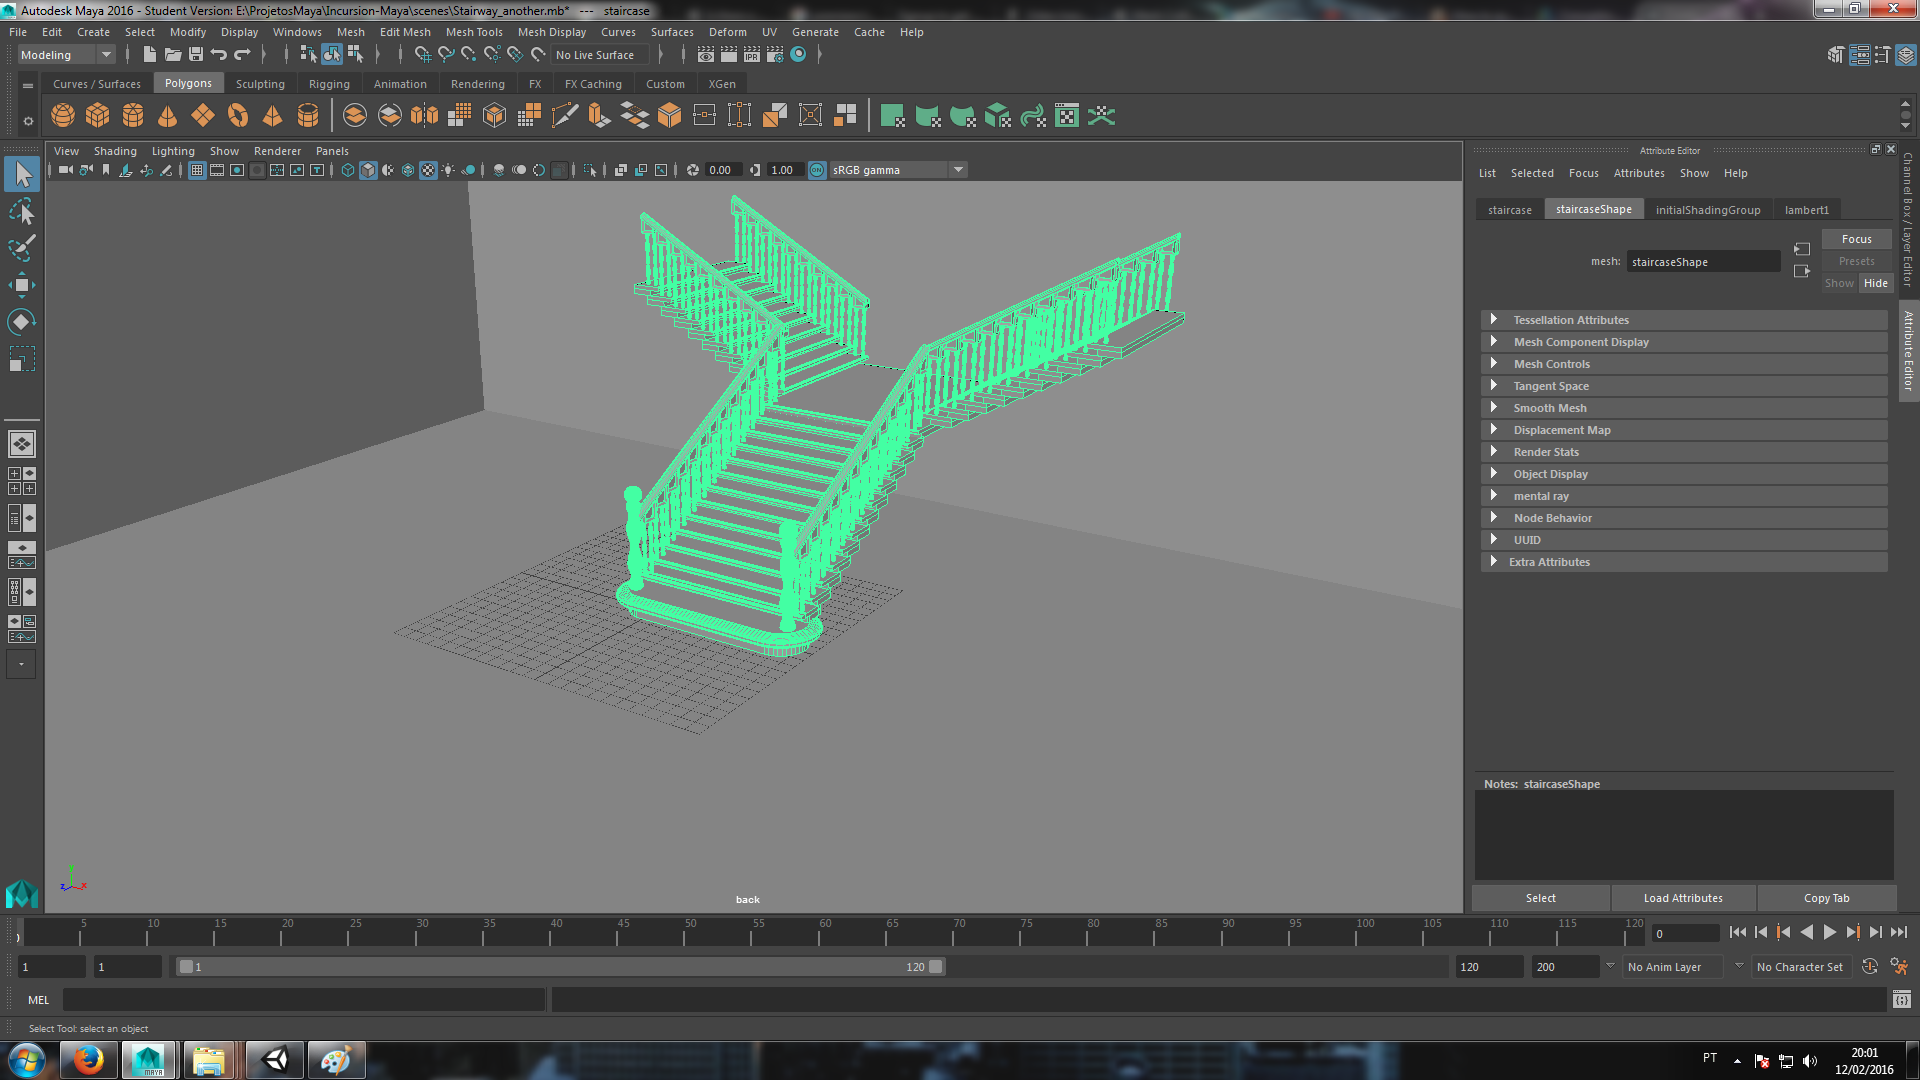The height and width of the screenshot is (1080, 1920).
Task: Click the Bevel cube shelf icon
Action: tap(670, 116)
